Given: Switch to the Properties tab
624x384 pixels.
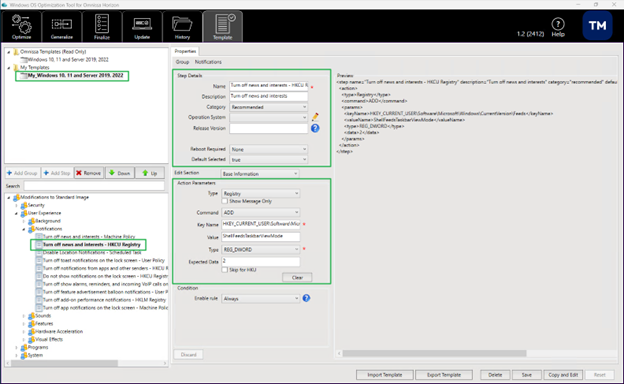Looking at the screenshot, I should pos(185,51).
